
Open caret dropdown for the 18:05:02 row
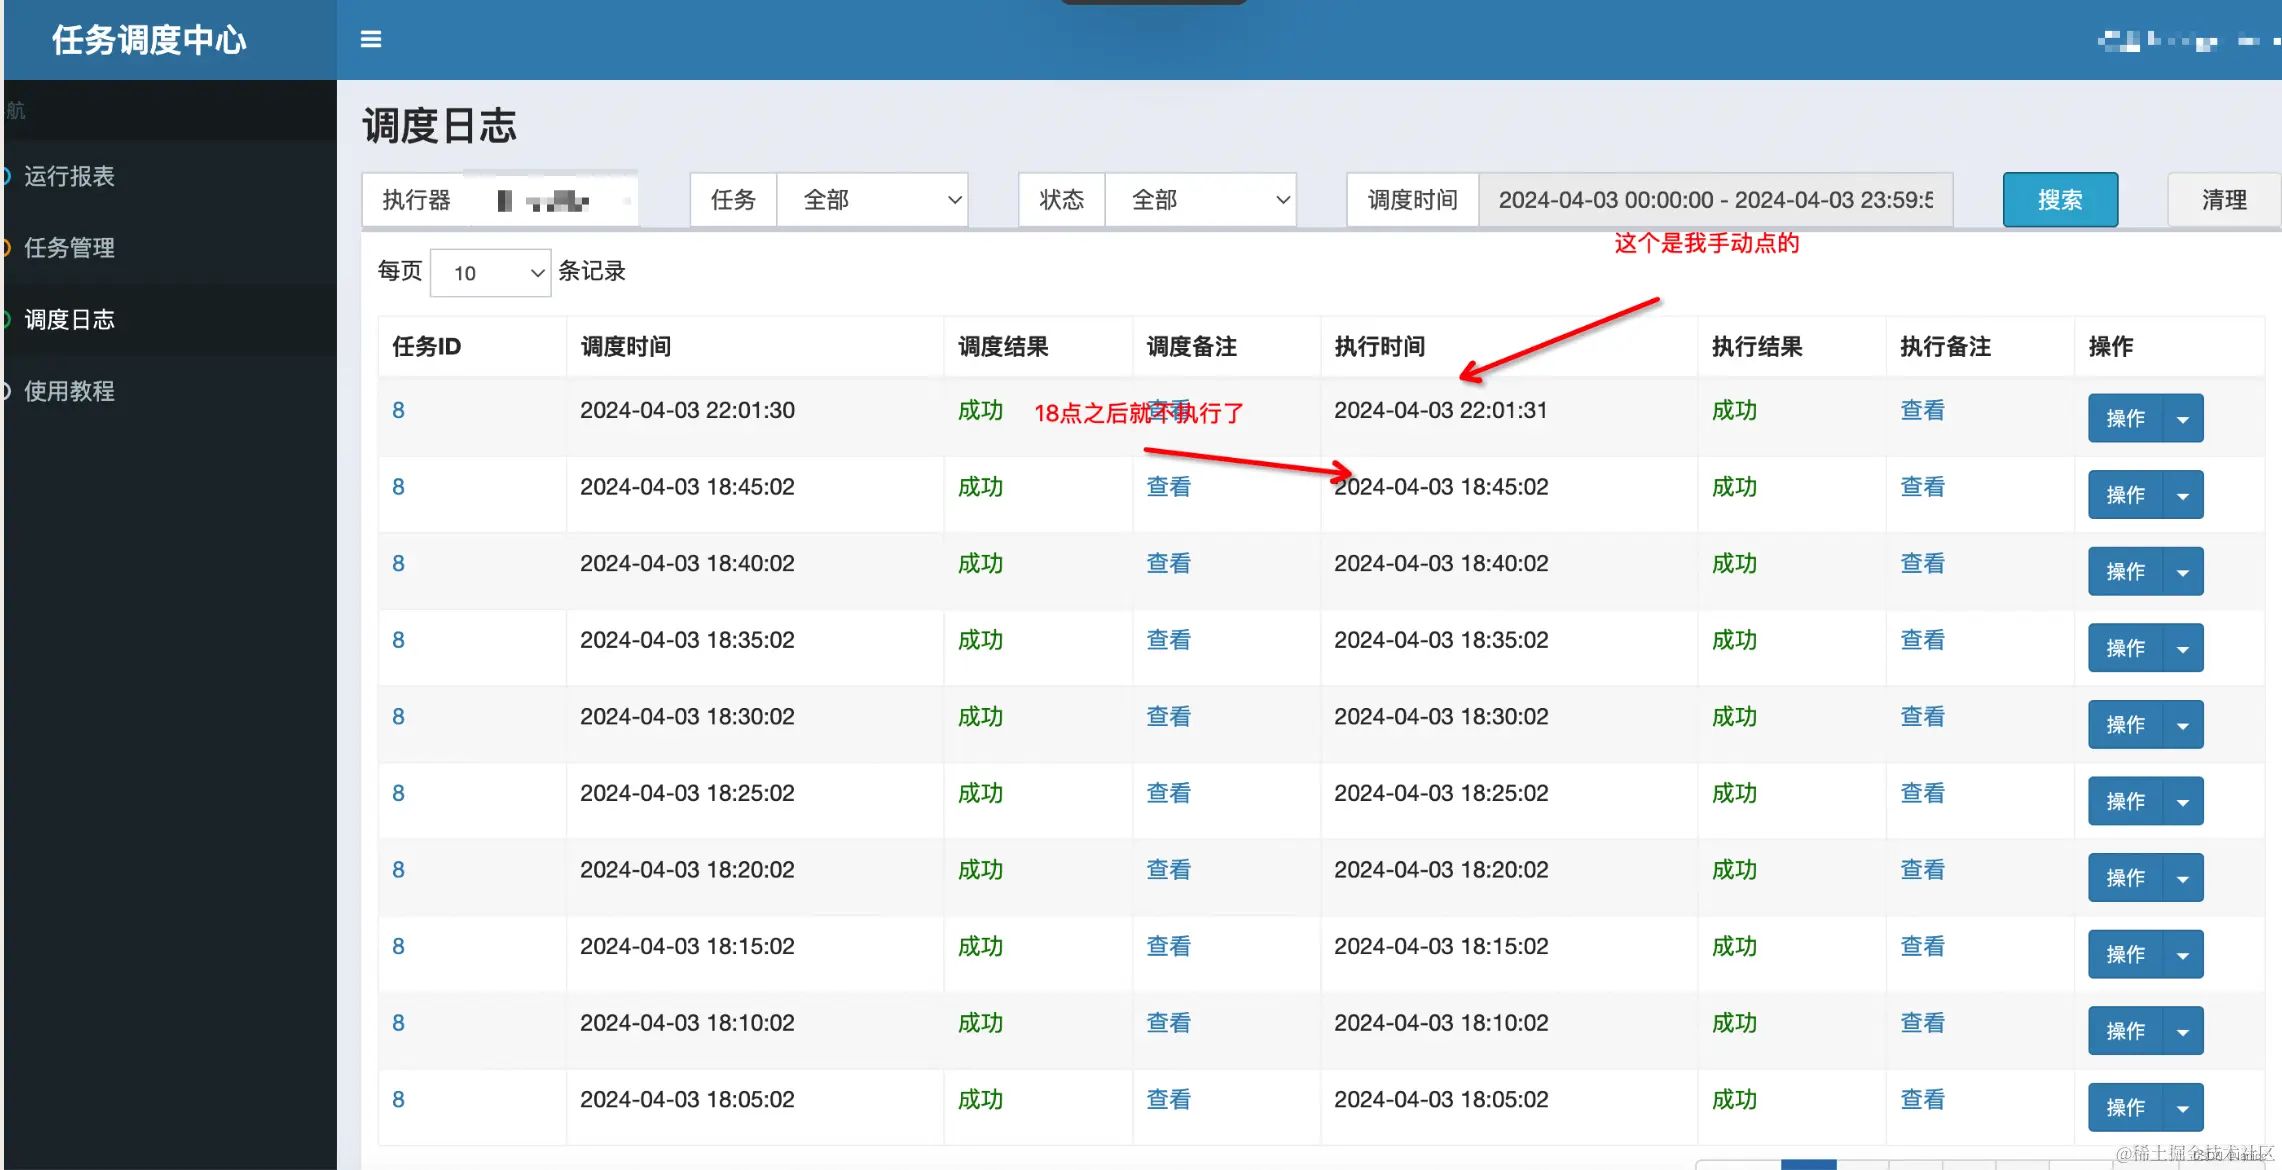click(x=2183, y=1108)
